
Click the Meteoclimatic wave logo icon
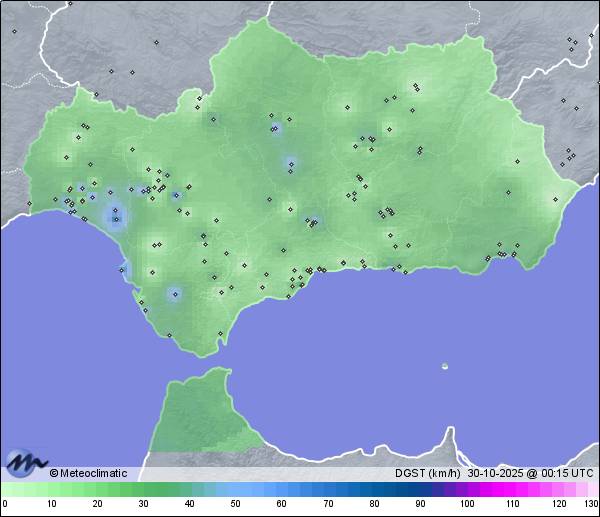point(24,463)
